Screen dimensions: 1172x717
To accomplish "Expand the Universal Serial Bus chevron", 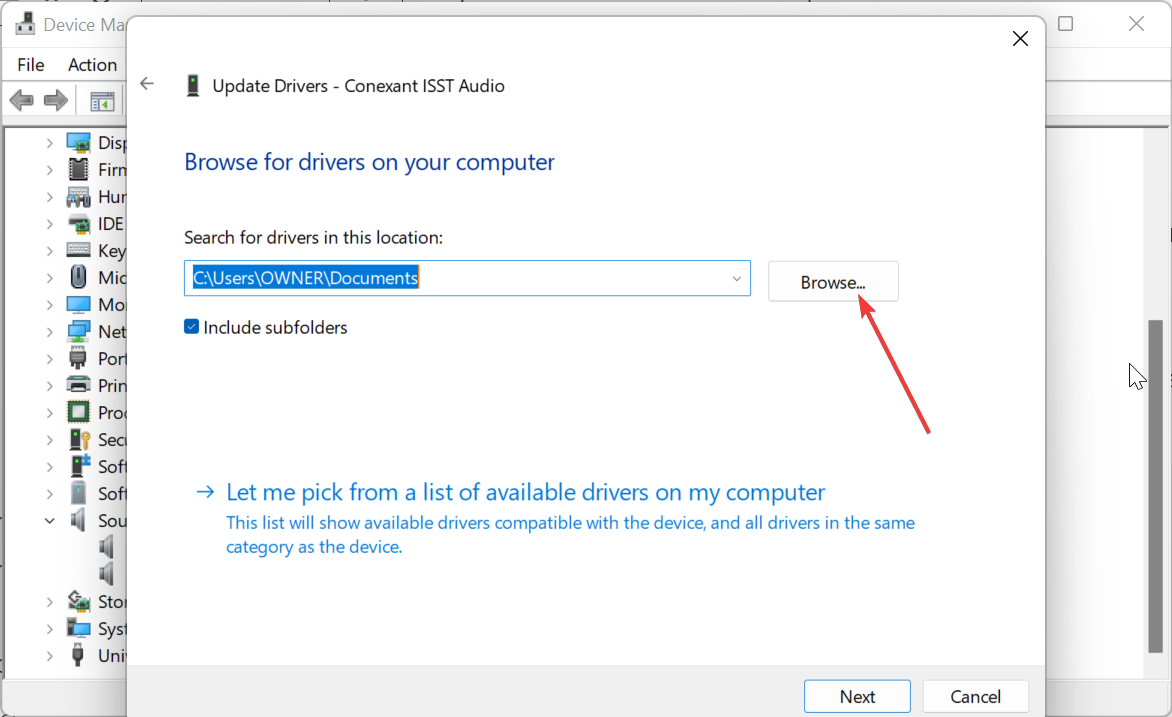I will click(49, 655).
